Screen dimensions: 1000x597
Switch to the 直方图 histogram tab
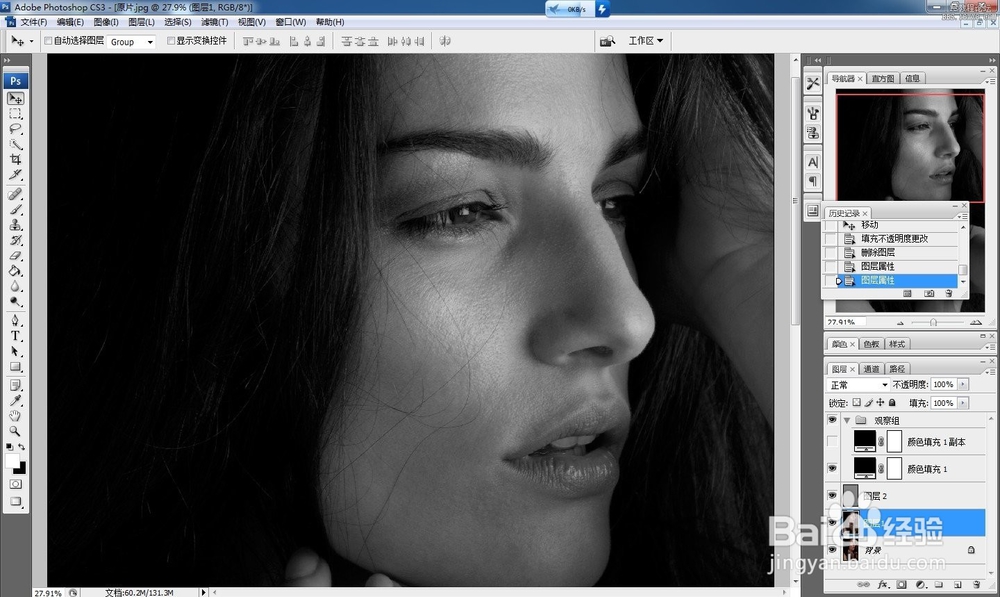click(883, 78)
